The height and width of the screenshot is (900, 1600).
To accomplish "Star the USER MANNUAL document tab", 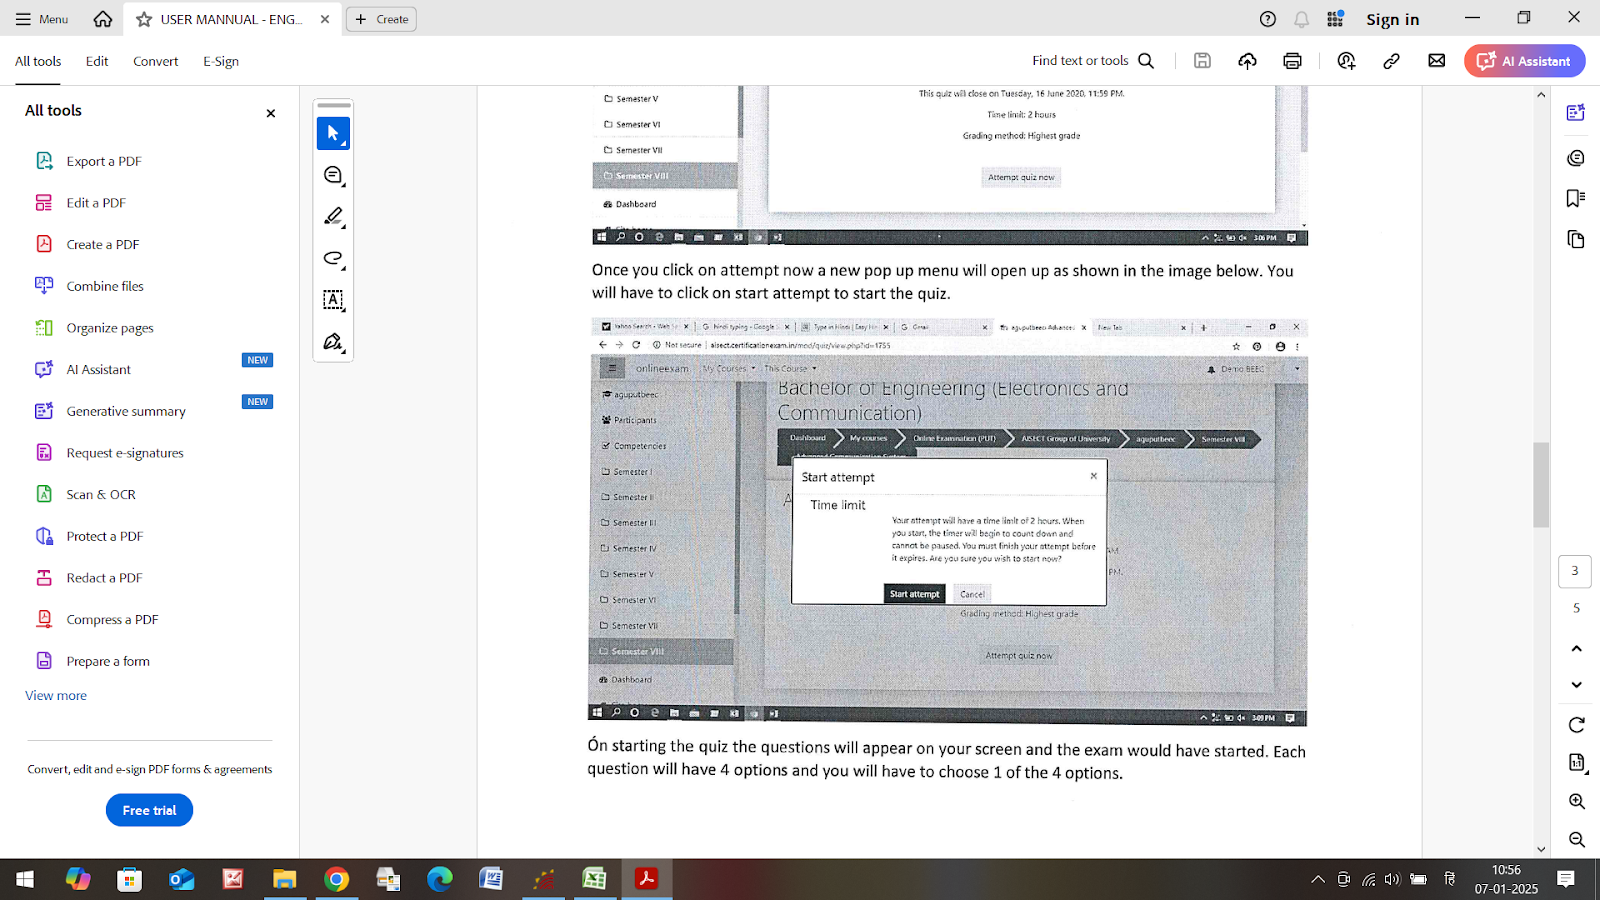I will point(144,19).
